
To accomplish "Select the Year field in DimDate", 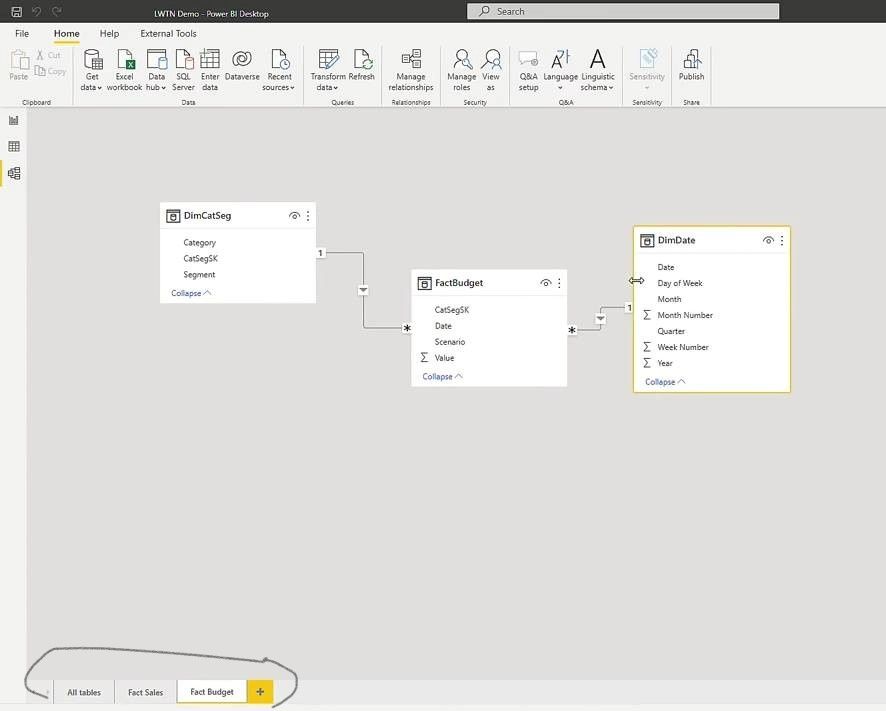I will pyautogui.click(x=664, y=363).
